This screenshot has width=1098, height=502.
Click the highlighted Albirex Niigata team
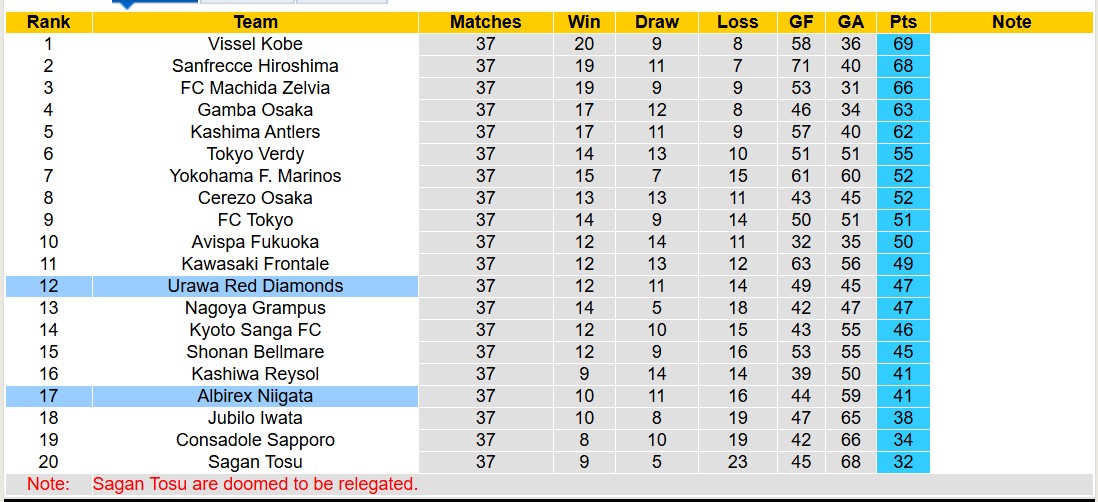click(255, 396)
